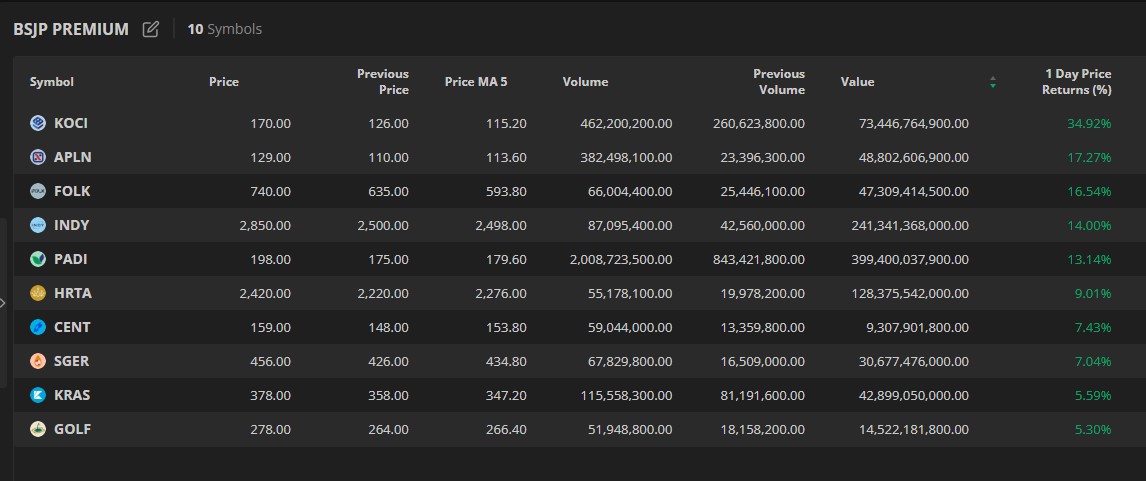The image size is (1146, 481).
Task: Click the Price MA 5 column header
Action: coord(476,82)
